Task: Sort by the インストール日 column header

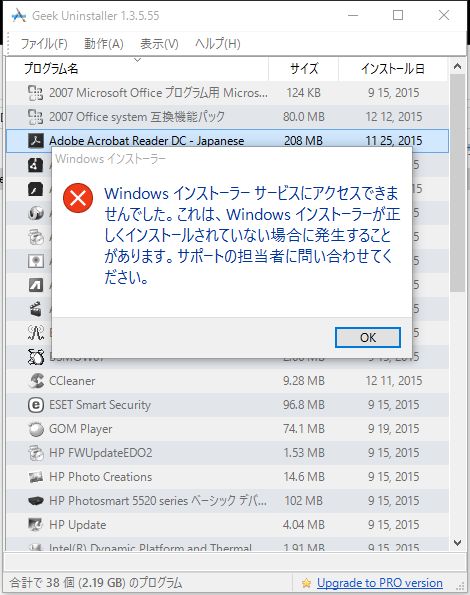Action: [393, 69]
